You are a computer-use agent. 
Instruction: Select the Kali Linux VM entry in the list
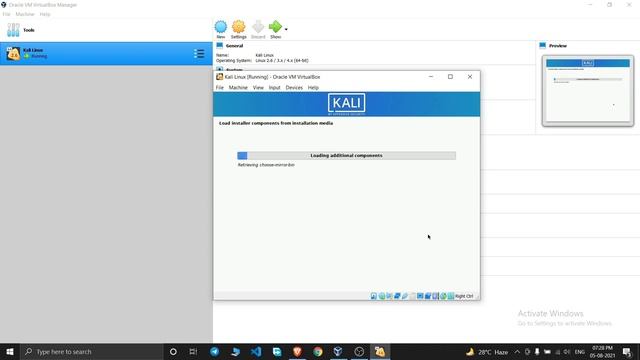106,53
